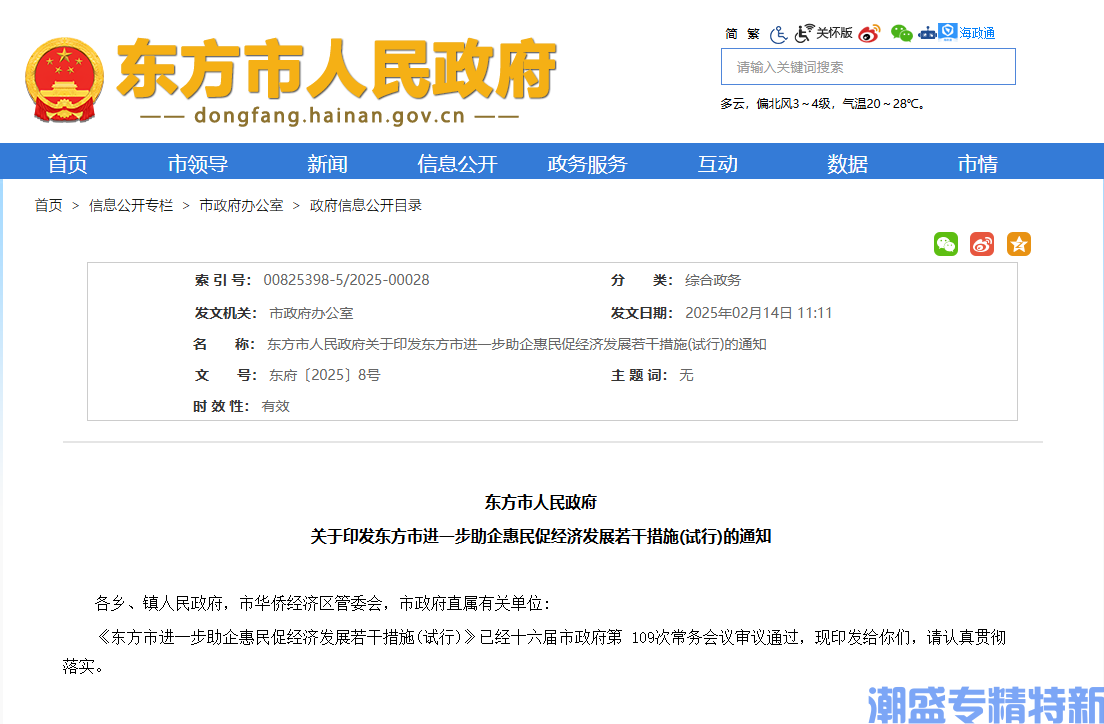The width and height of the screenshot is (1104, 724).
Task: Open the 新闻 navigation menu item
Action: point(327,164)
